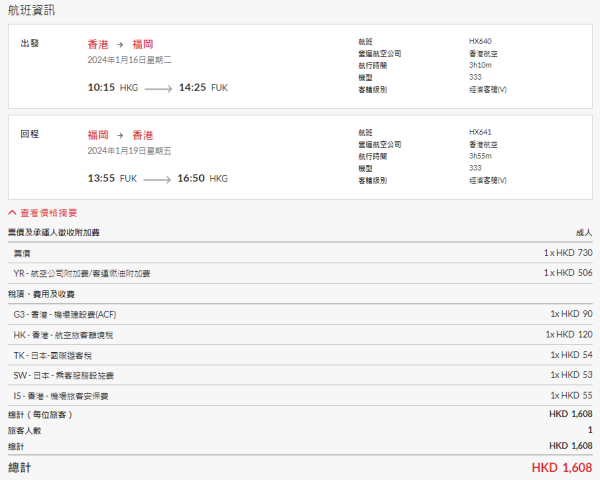Select the 回程 return flight label
This screenshot has height=480, width=600.
31,132
